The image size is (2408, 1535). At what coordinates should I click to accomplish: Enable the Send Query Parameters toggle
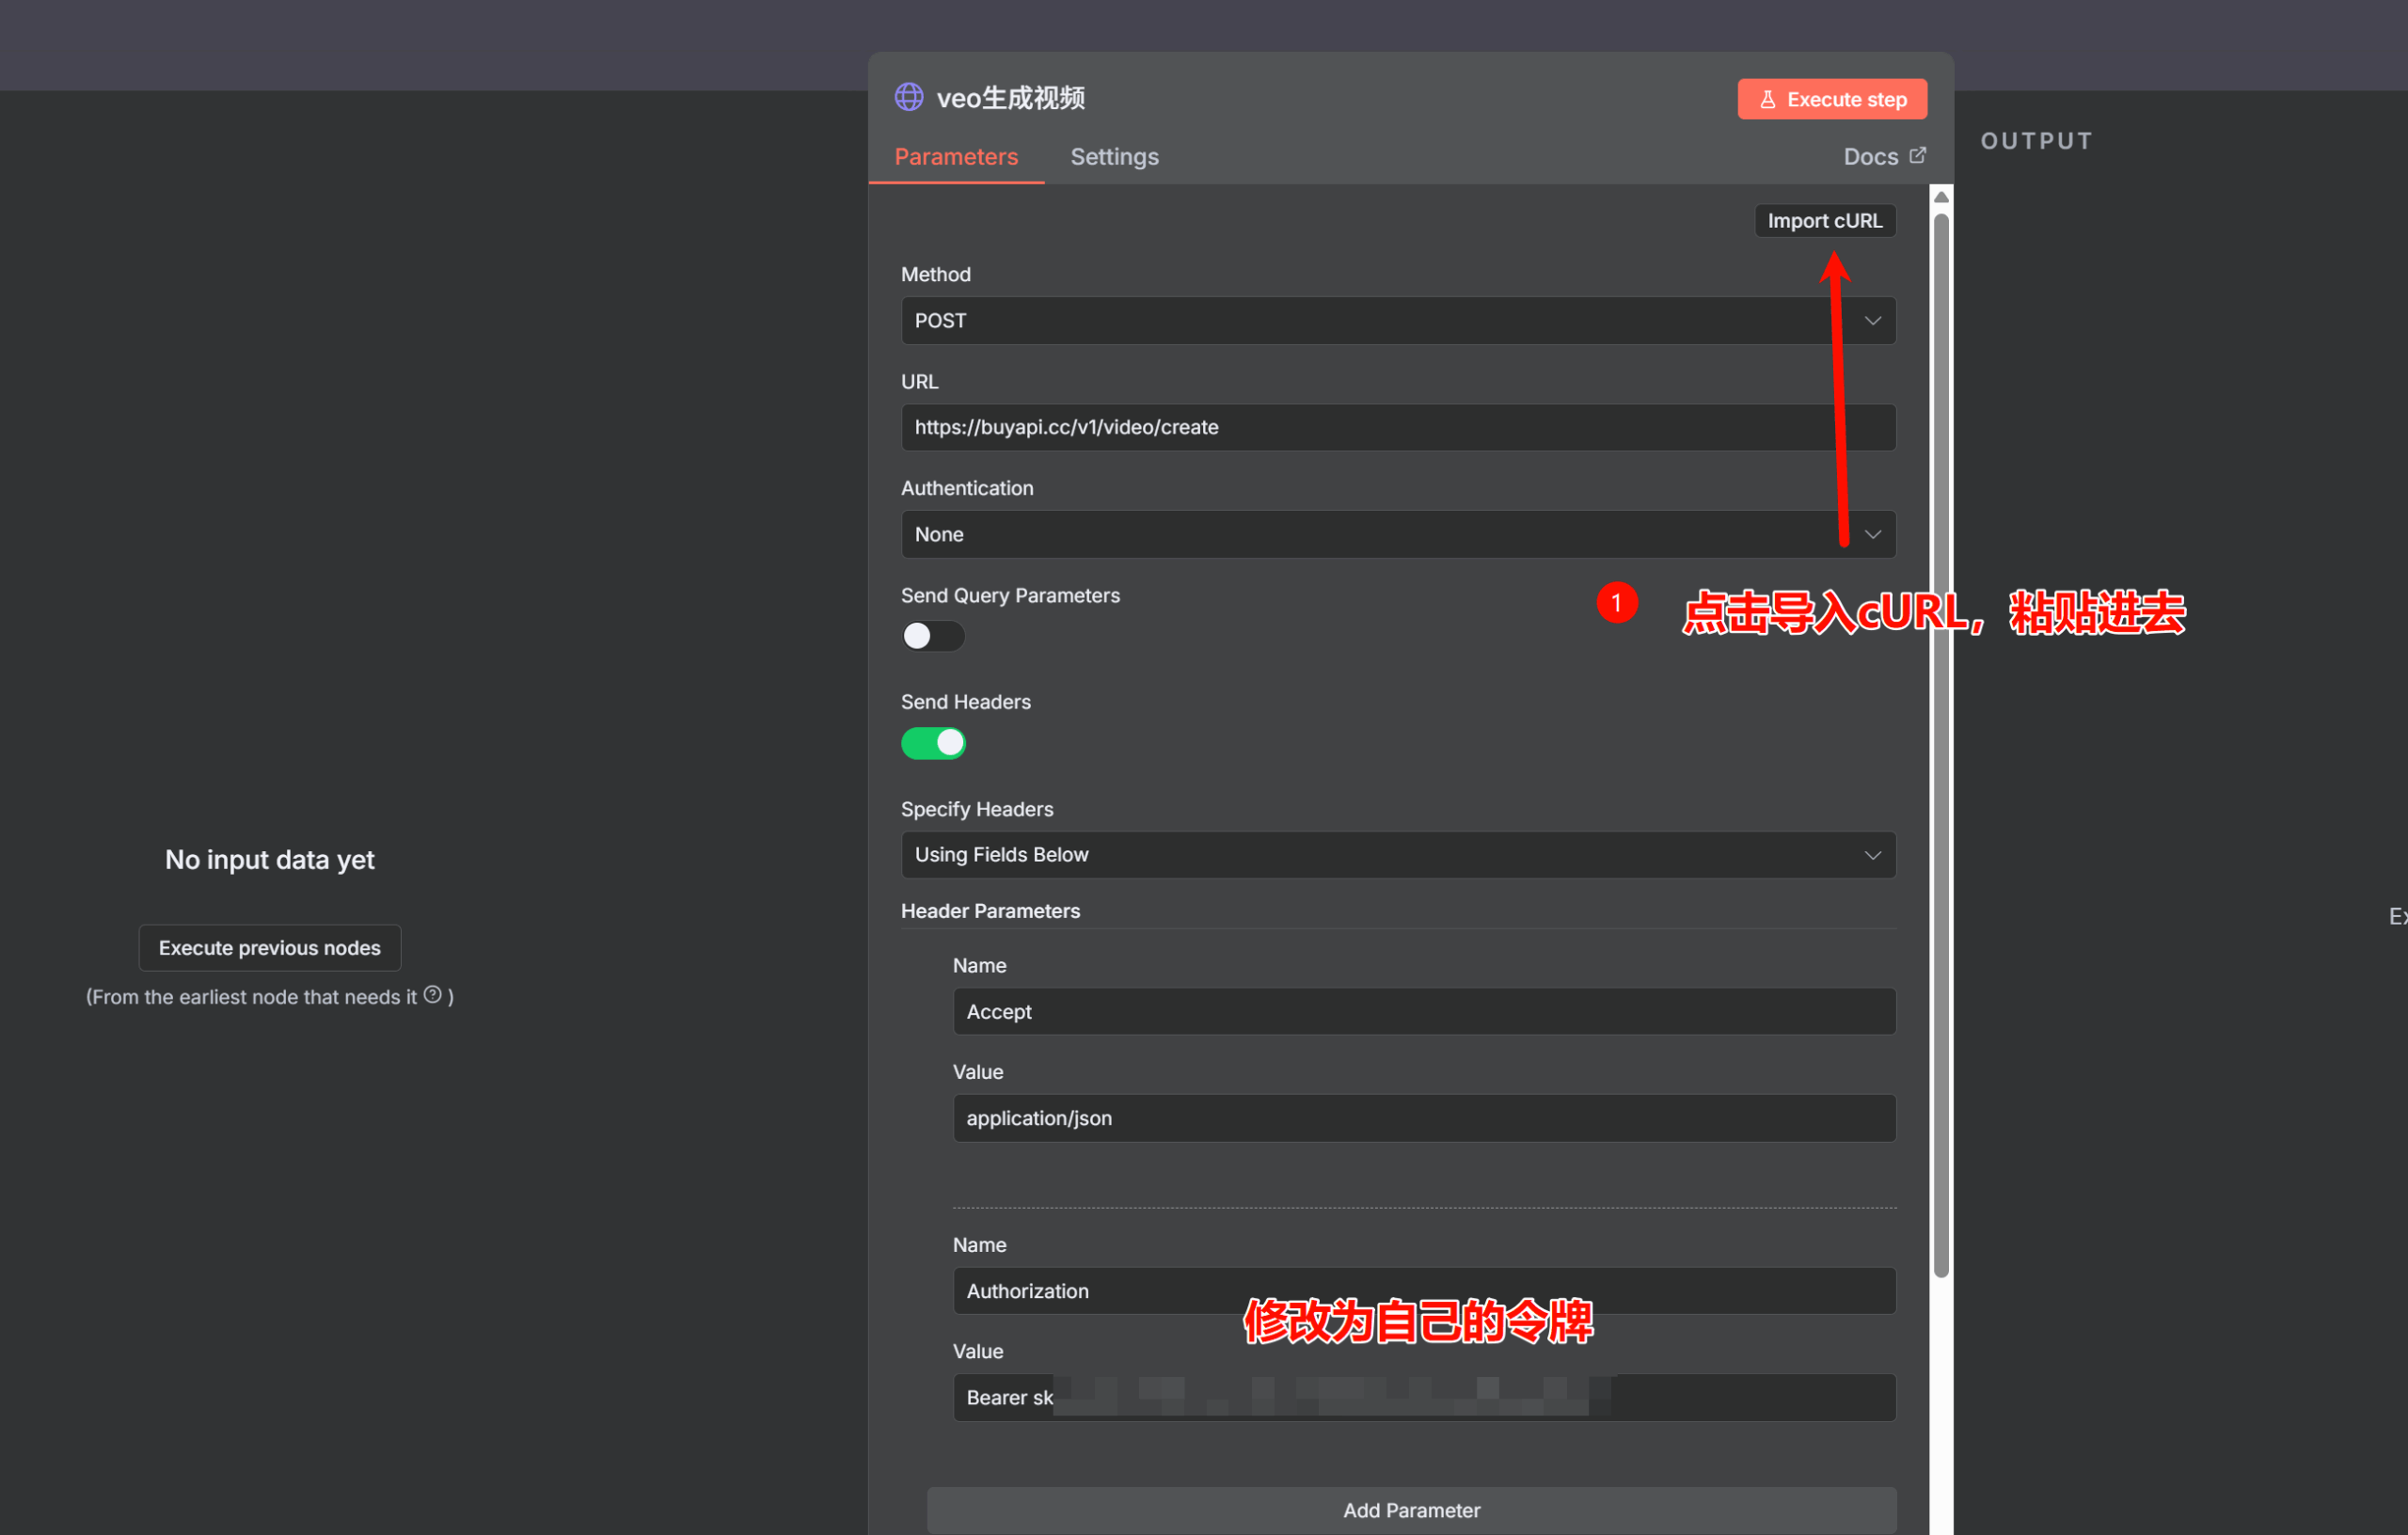[x=932, y=636]
